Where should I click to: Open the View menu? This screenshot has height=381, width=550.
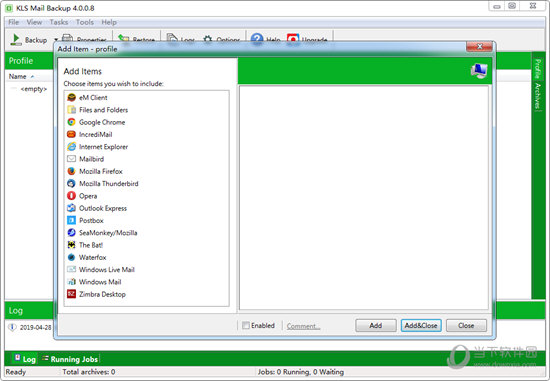click(34, 22)
